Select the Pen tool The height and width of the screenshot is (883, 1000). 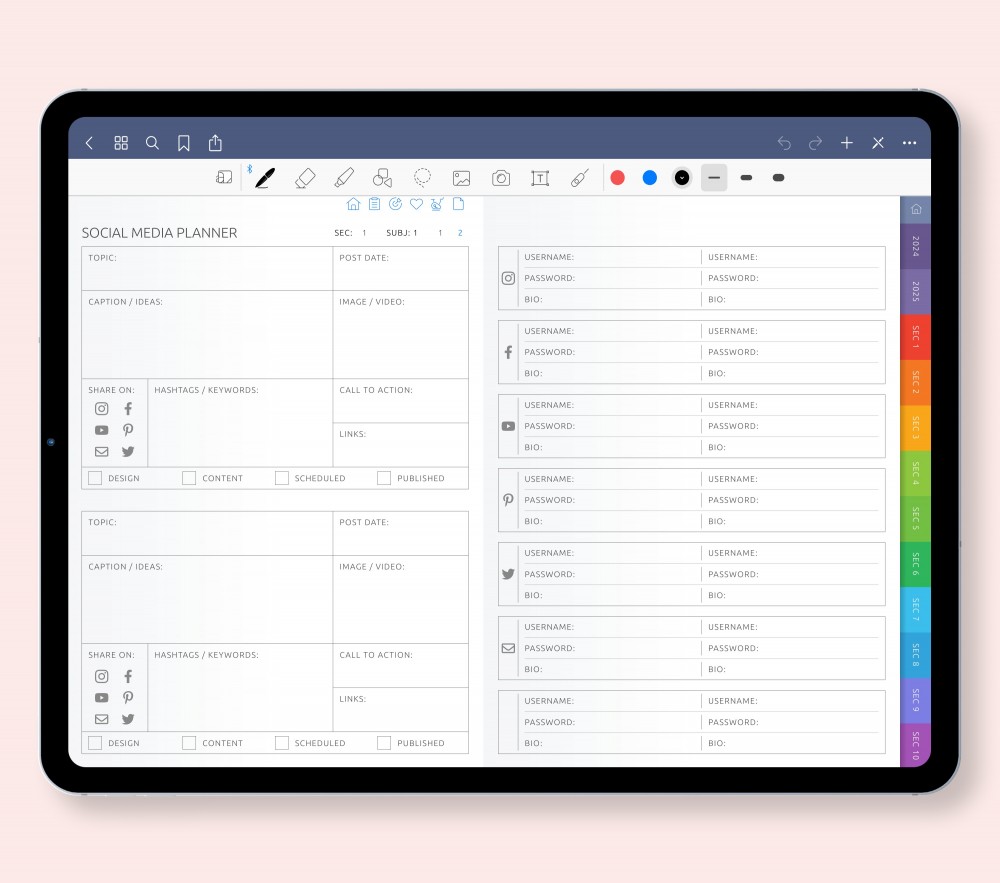[265, 178]
